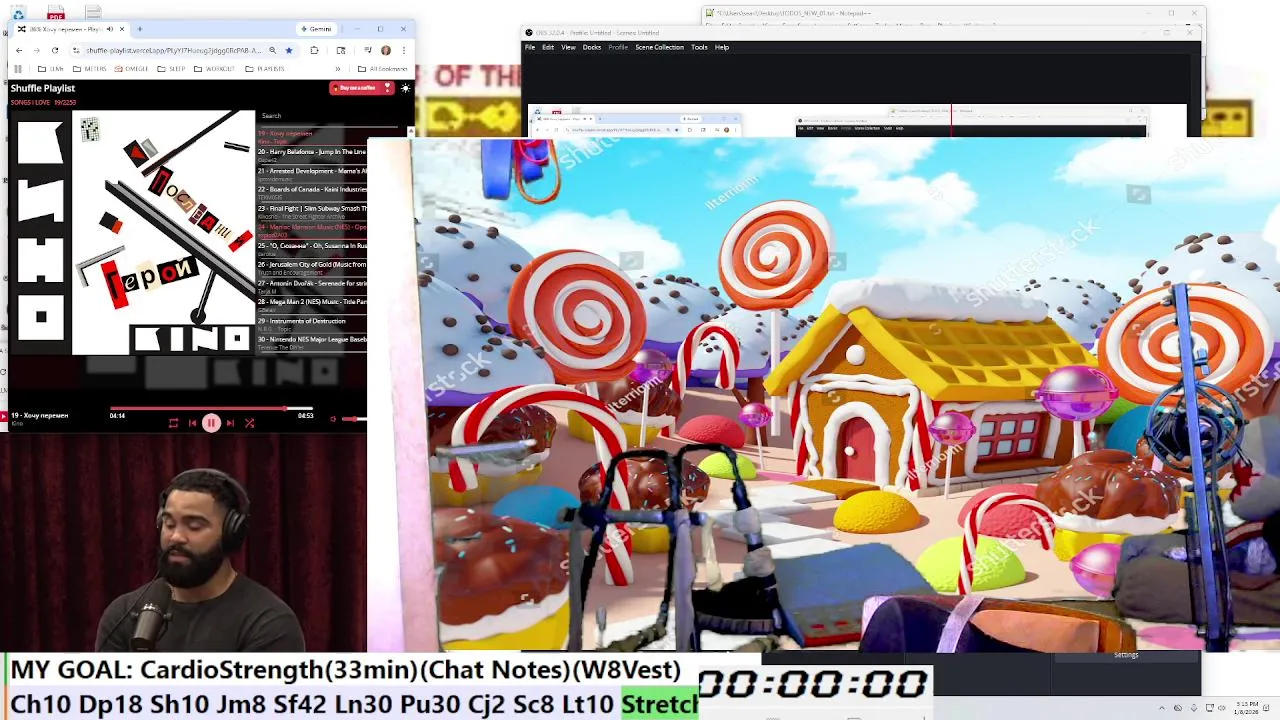Toggle the shuffle icon in player controls

[x=249, y=423]
